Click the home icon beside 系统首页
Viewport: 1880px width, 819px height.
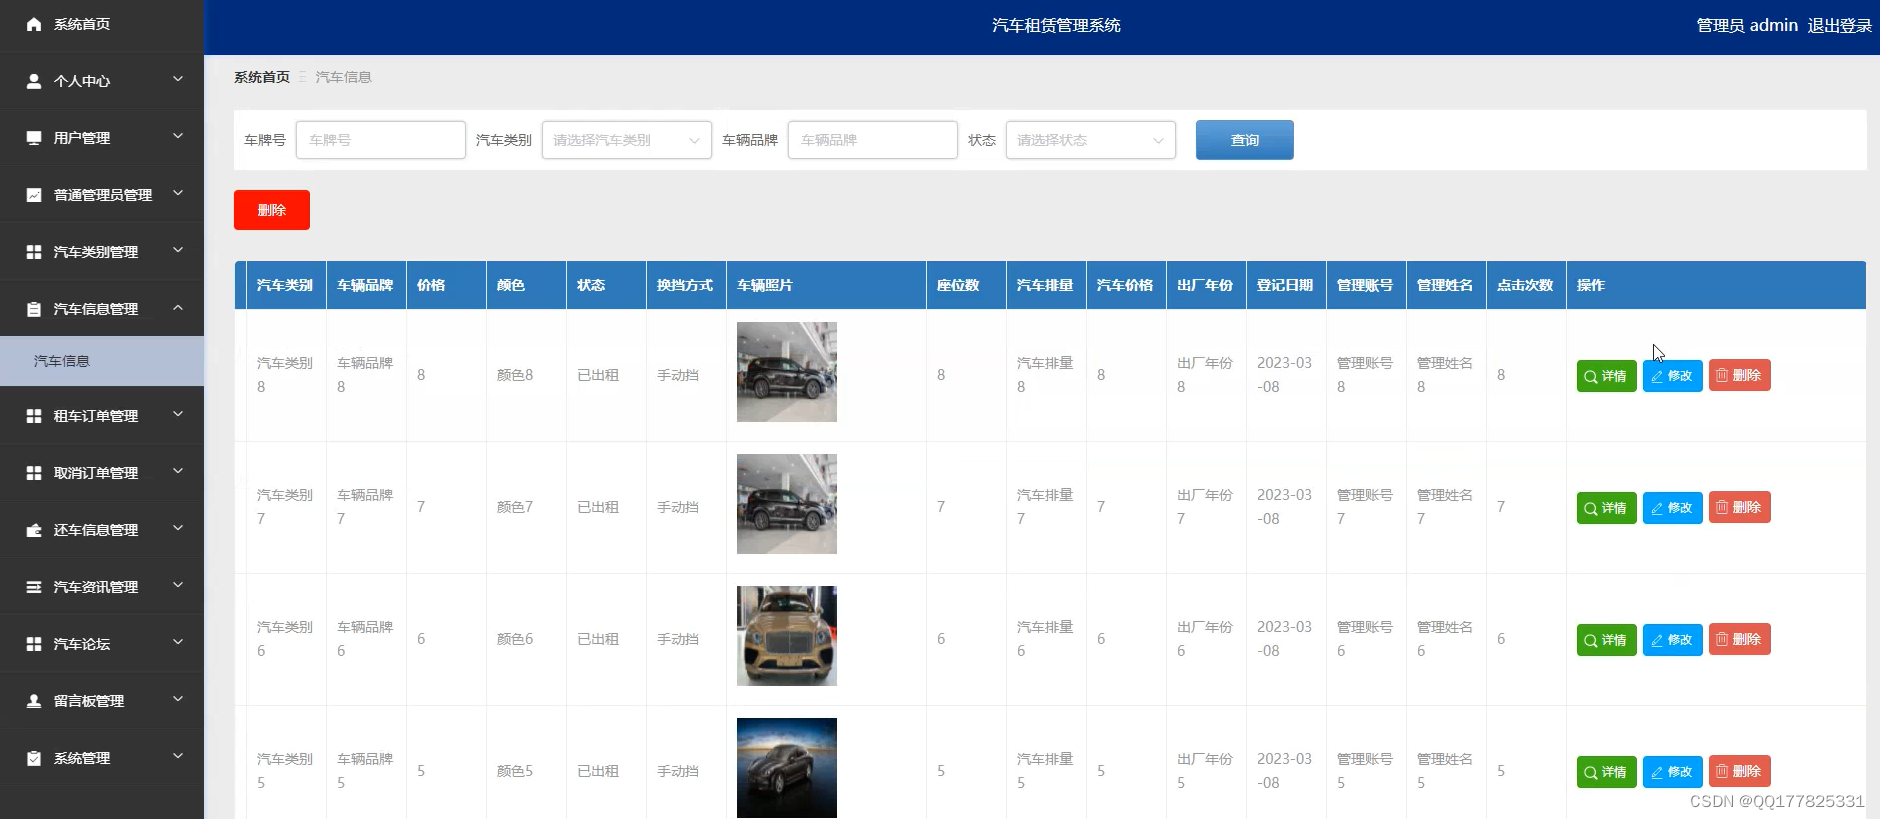[x=34, y=24]
